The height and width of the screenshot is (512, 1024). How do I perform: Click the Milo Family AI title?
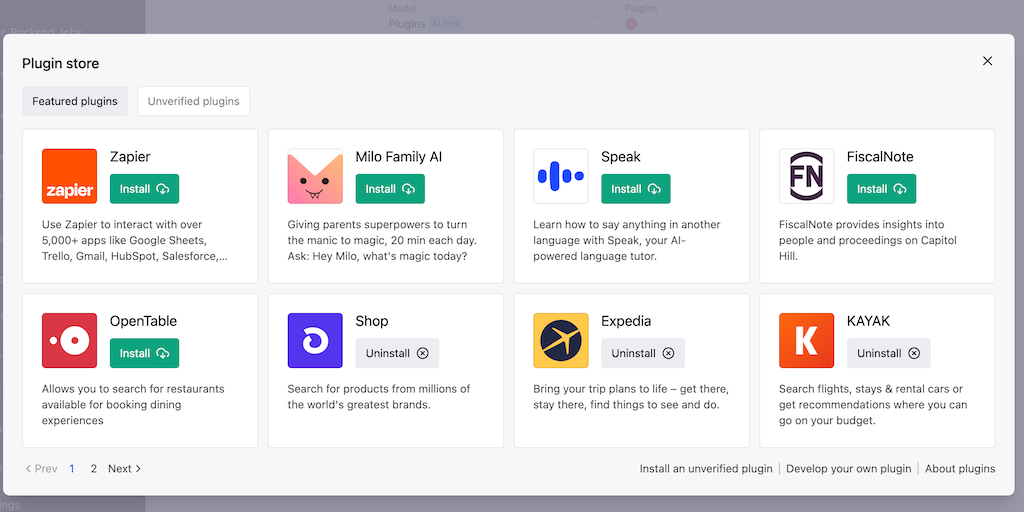click(x=399, y=157)
